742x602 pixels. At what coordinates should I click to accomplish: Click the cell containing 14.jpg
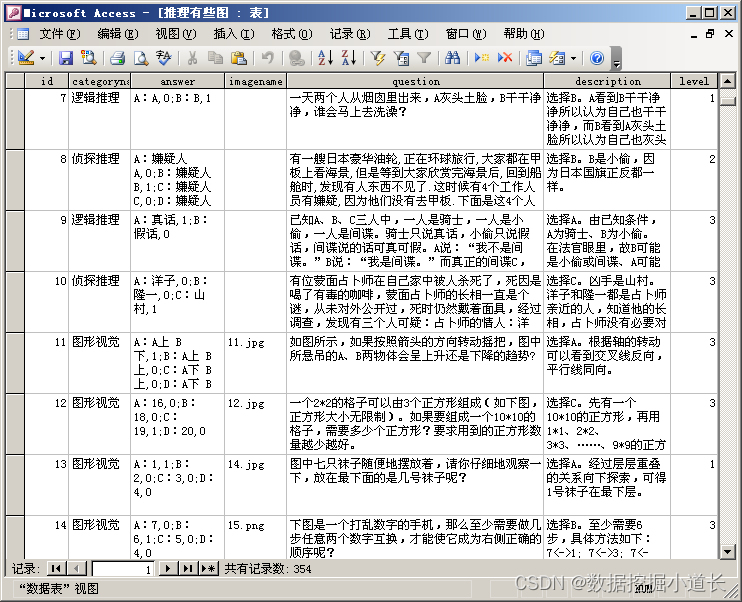(x=256, y=485)
